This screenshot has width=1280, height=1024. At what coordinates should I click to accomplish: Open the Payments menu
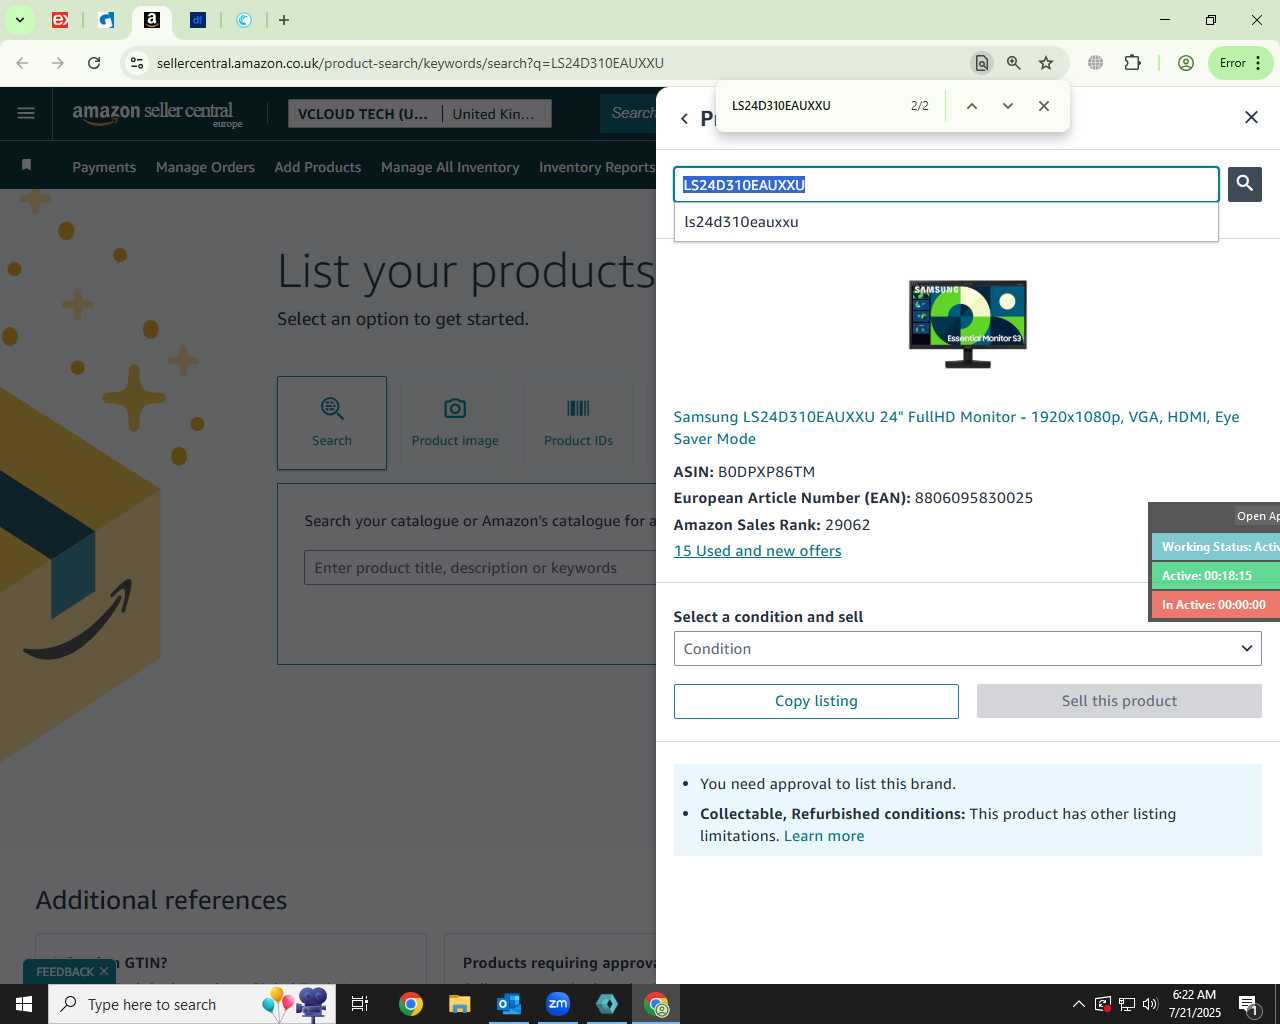click(x=104, y=167)
